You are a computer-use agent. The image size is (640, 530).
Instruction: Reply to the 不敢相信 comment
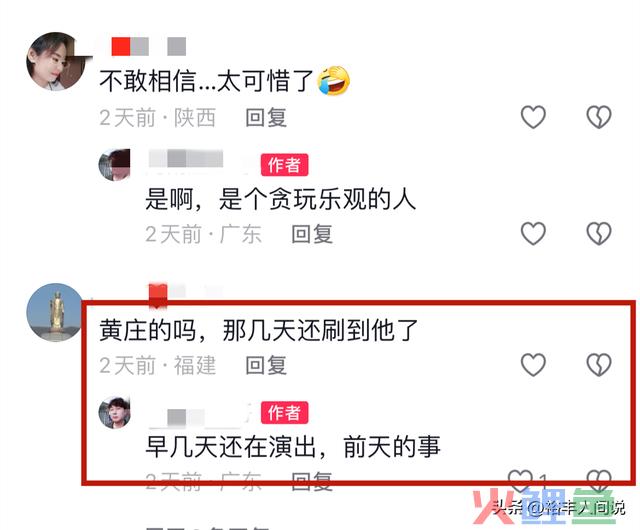(266, 118)
